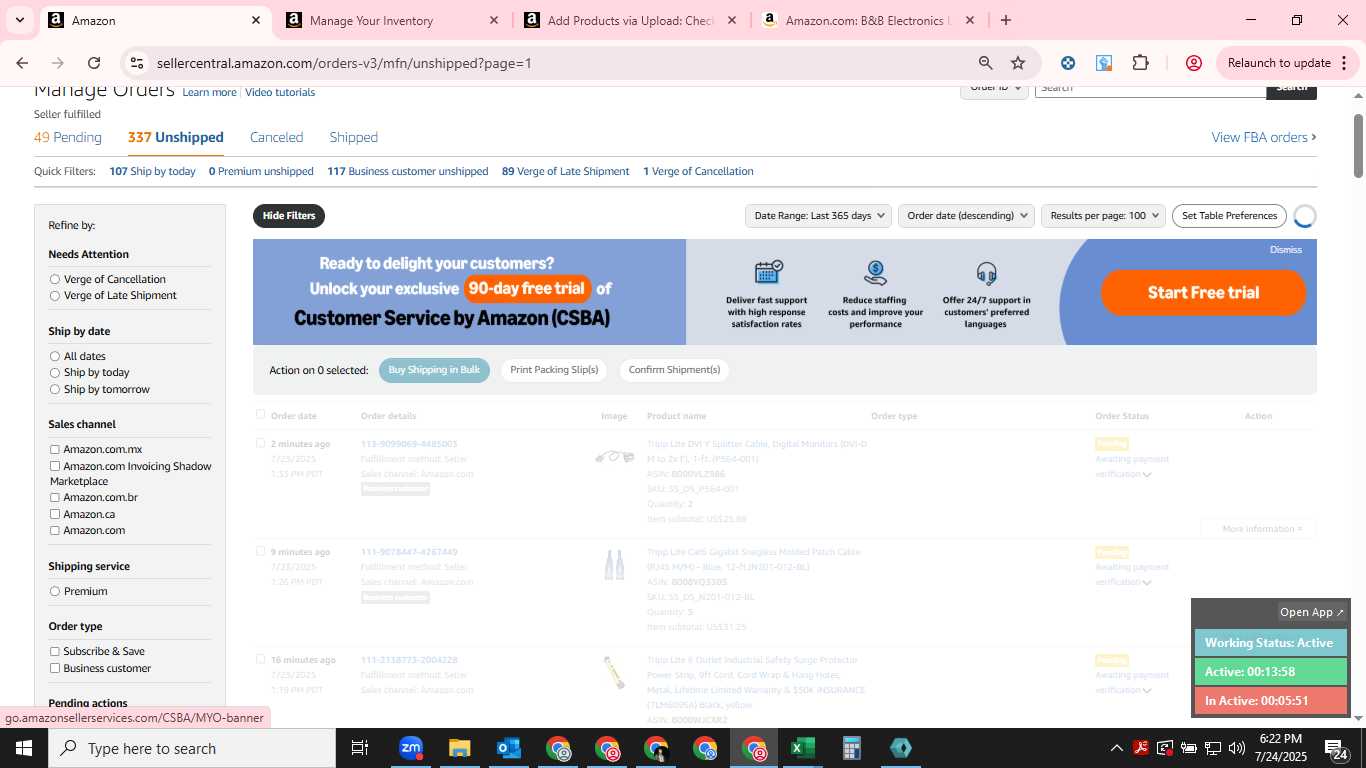Open Excel from the taskbar
Screen dimensions: 1366x768
pyautogui.click(x=802, y=748)
